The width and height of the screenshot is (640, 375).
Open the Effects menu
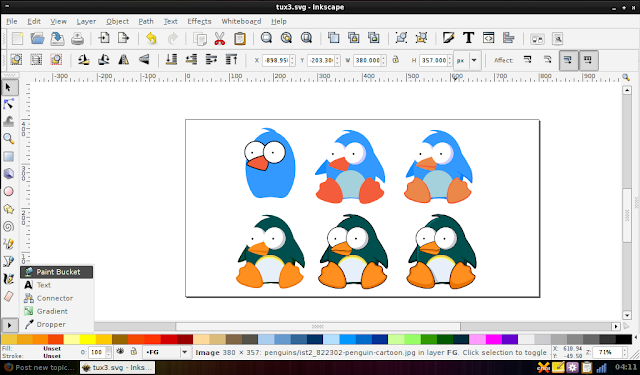199,21
